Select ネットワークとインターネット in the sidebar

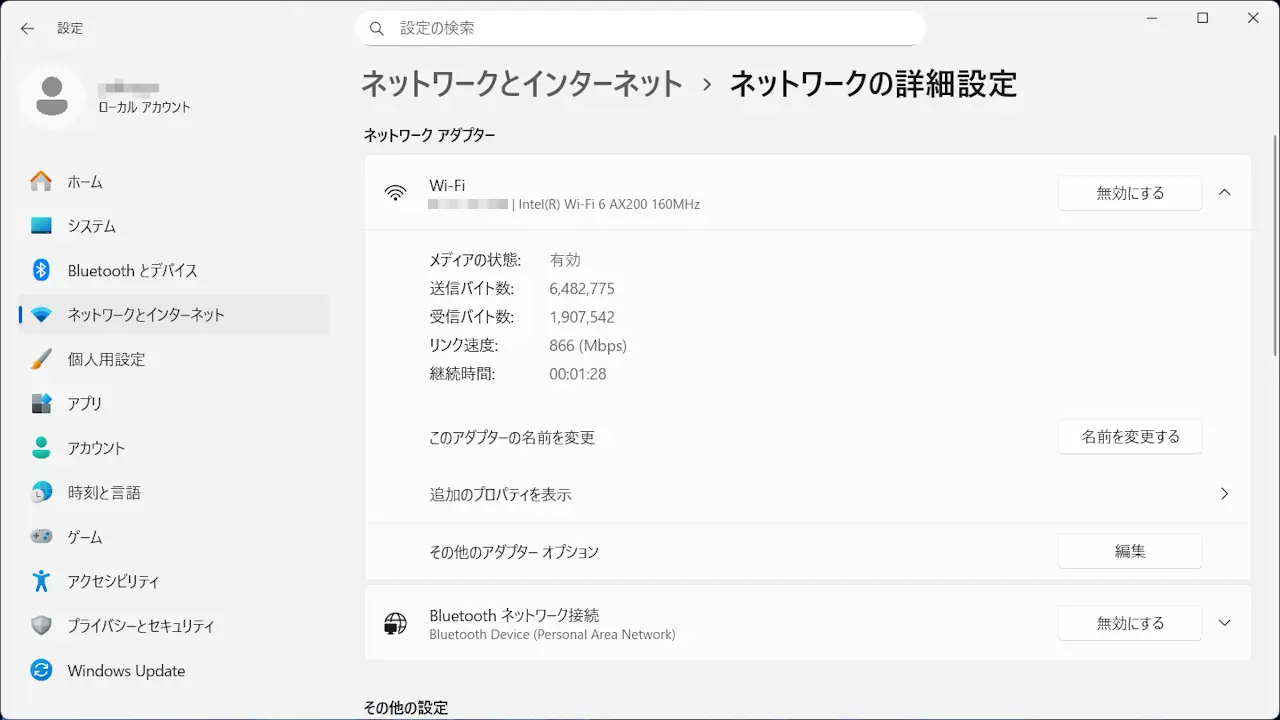click(146, 315)
